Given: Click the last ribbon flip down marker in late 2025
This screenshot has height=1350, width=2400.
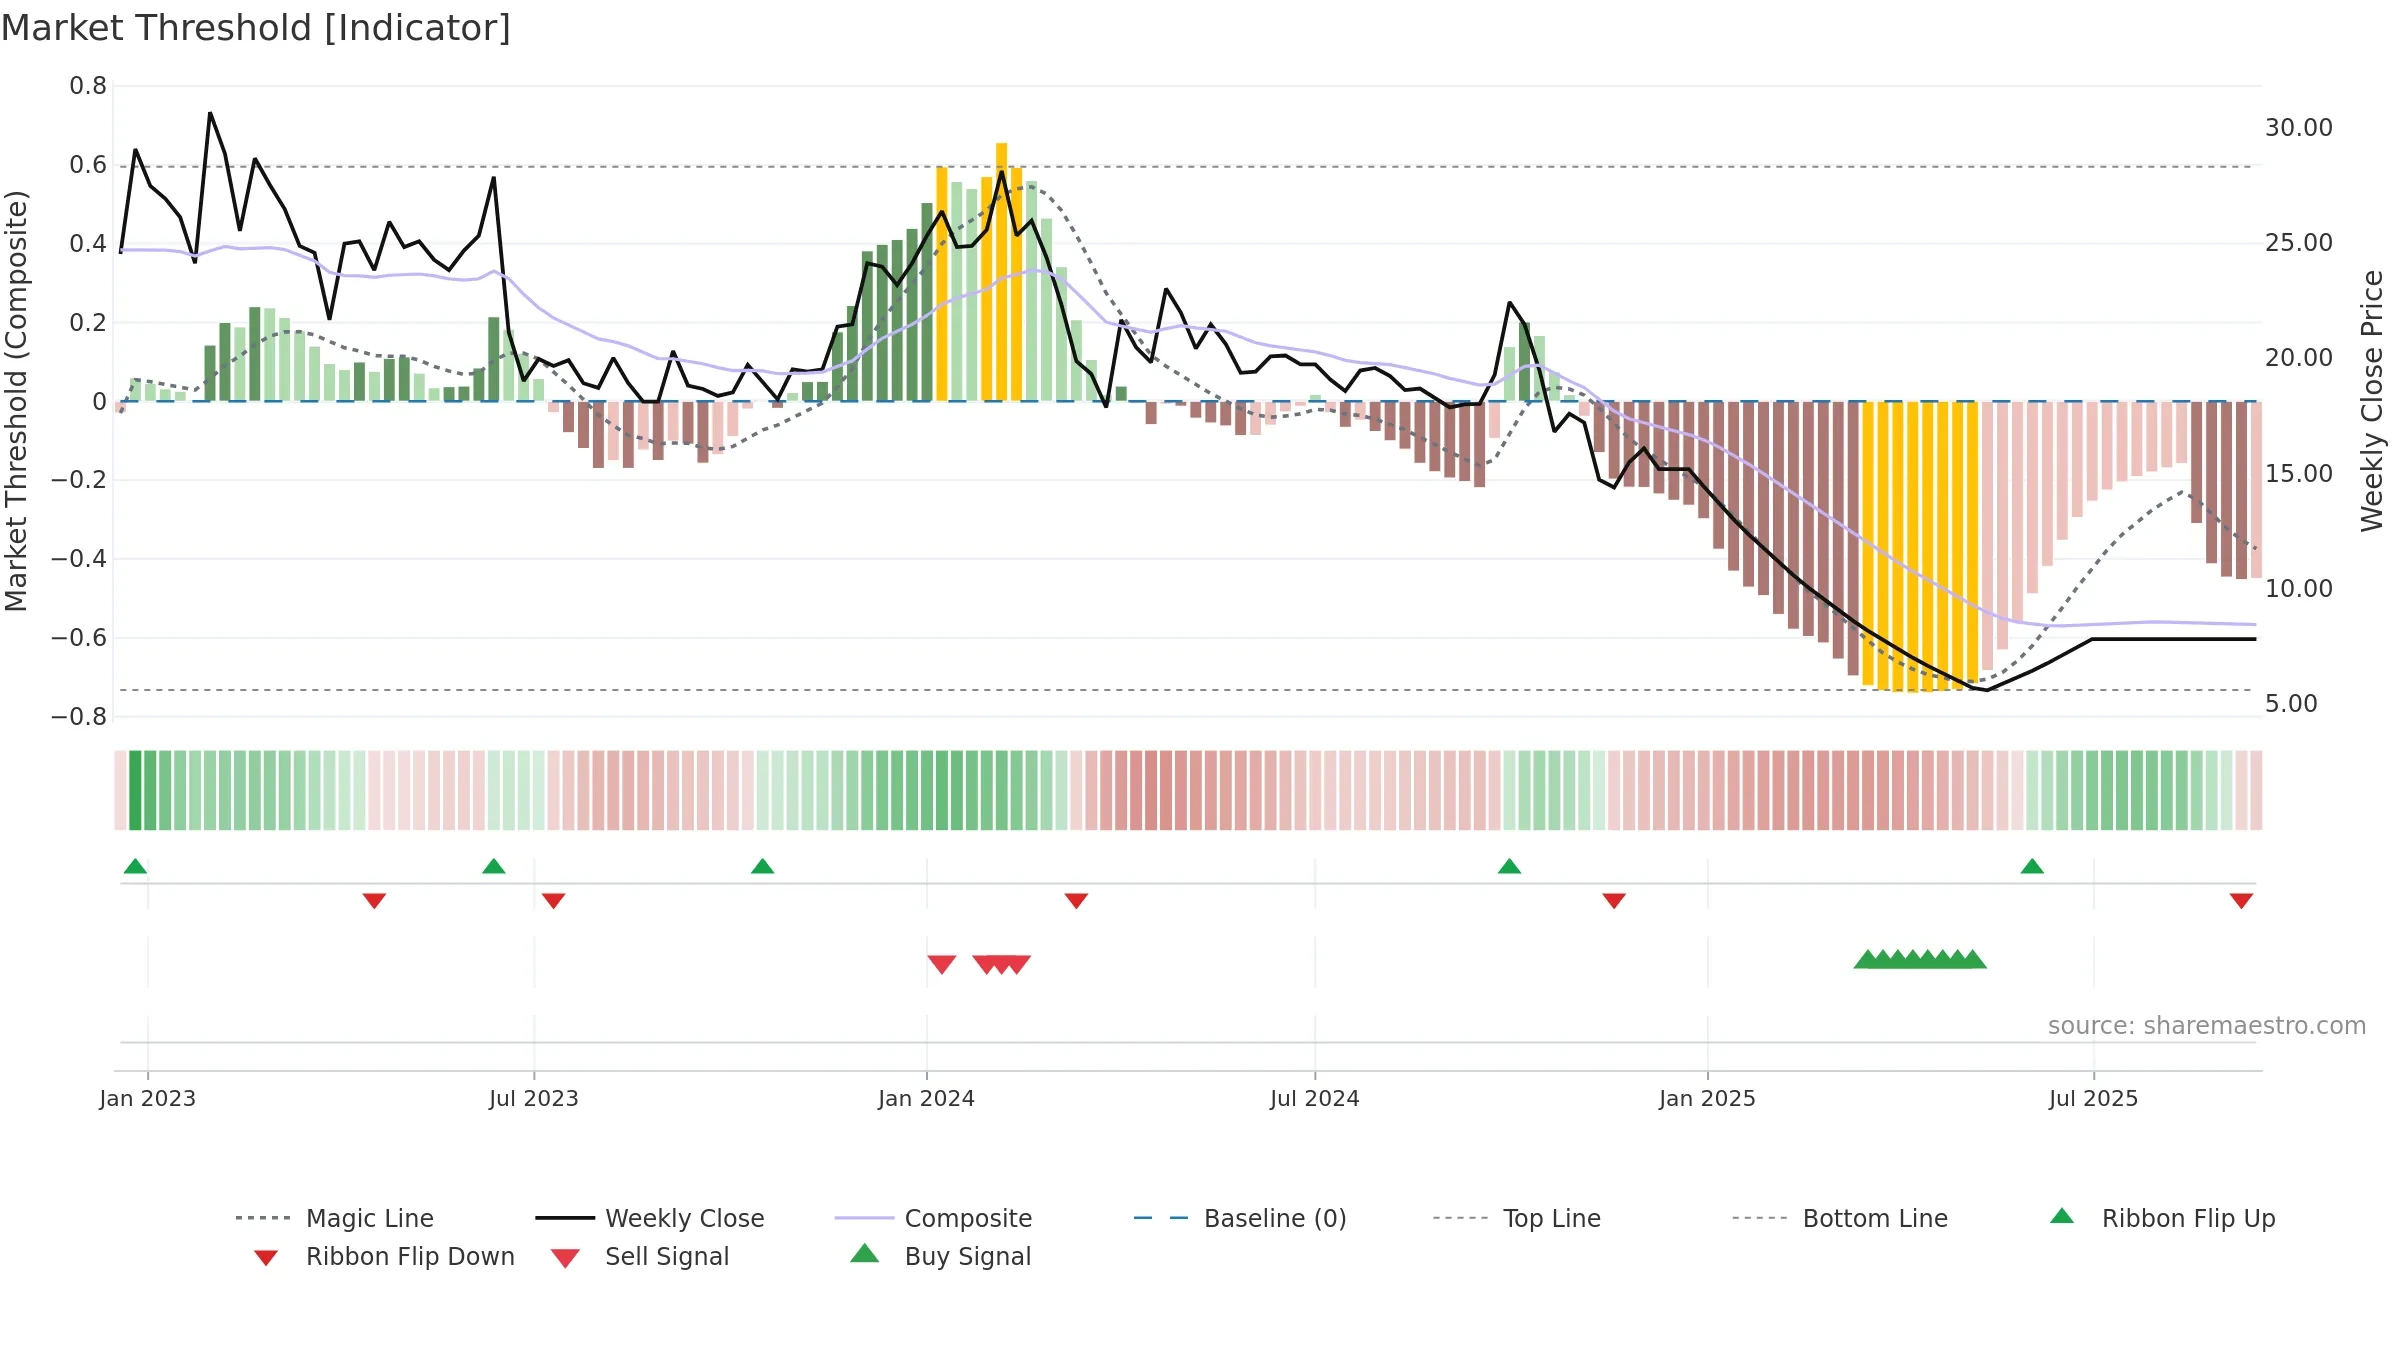Looking at the screenshot, I should (2241, 901).
